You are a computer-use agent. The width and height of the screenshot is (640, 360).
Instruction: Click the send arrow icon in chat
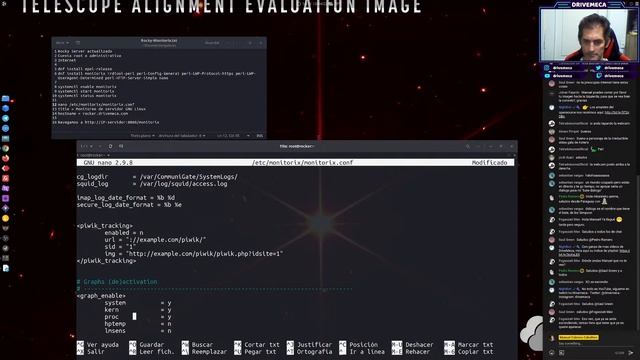(631, 353)
